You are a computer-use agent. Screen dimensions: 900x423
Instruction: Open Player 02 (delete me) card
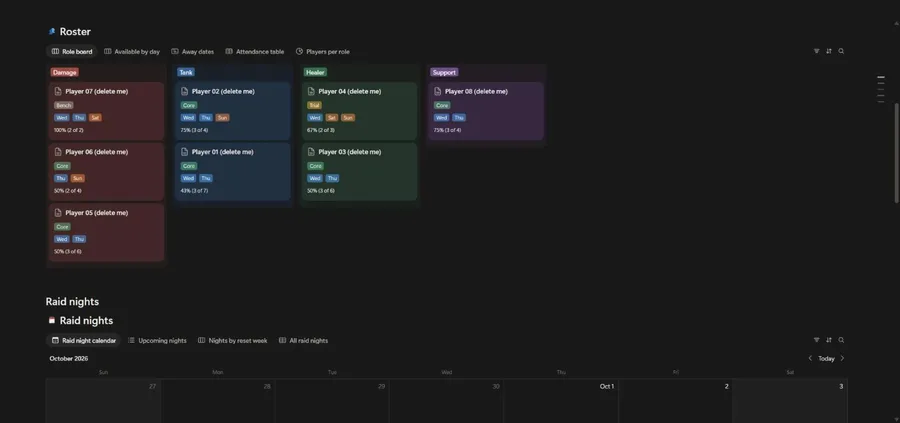point(233,111)
